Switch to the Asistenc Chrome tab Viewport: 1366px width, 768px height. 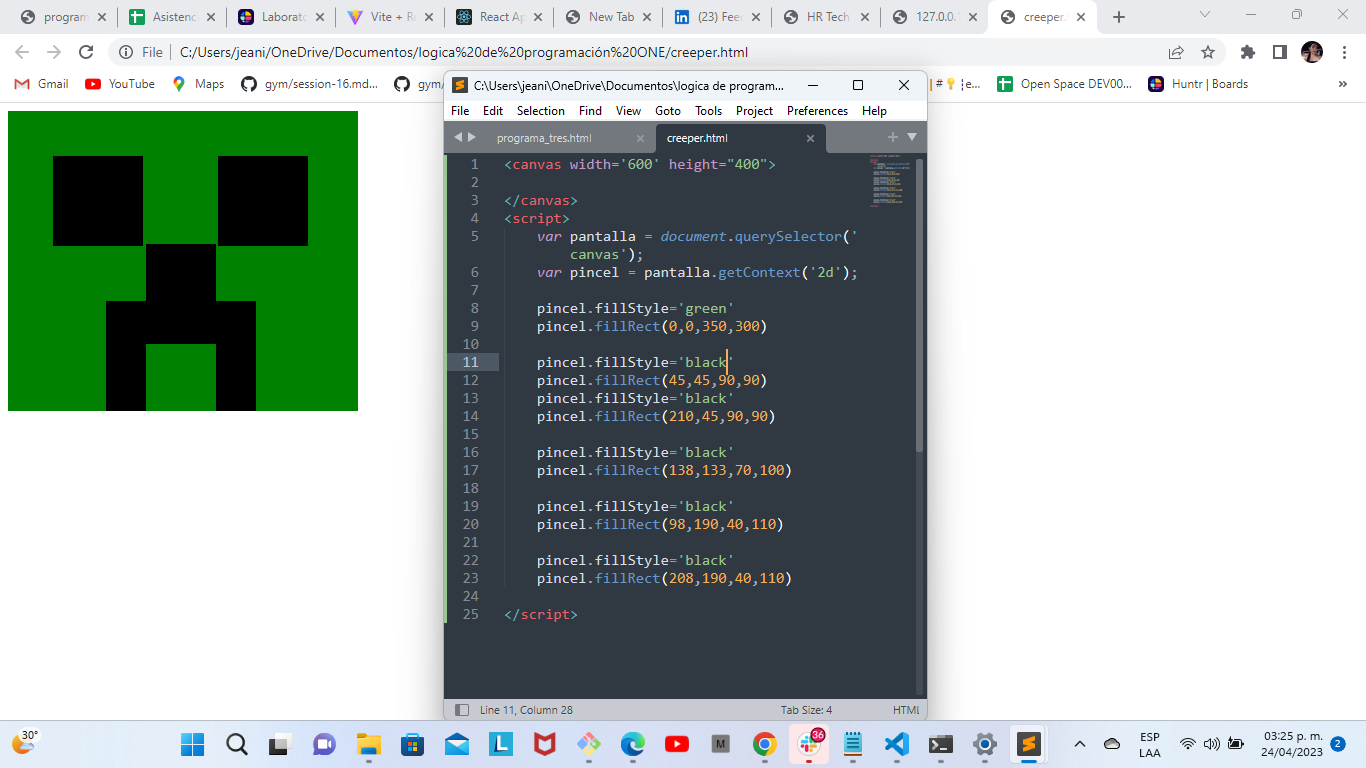[172, 17]
